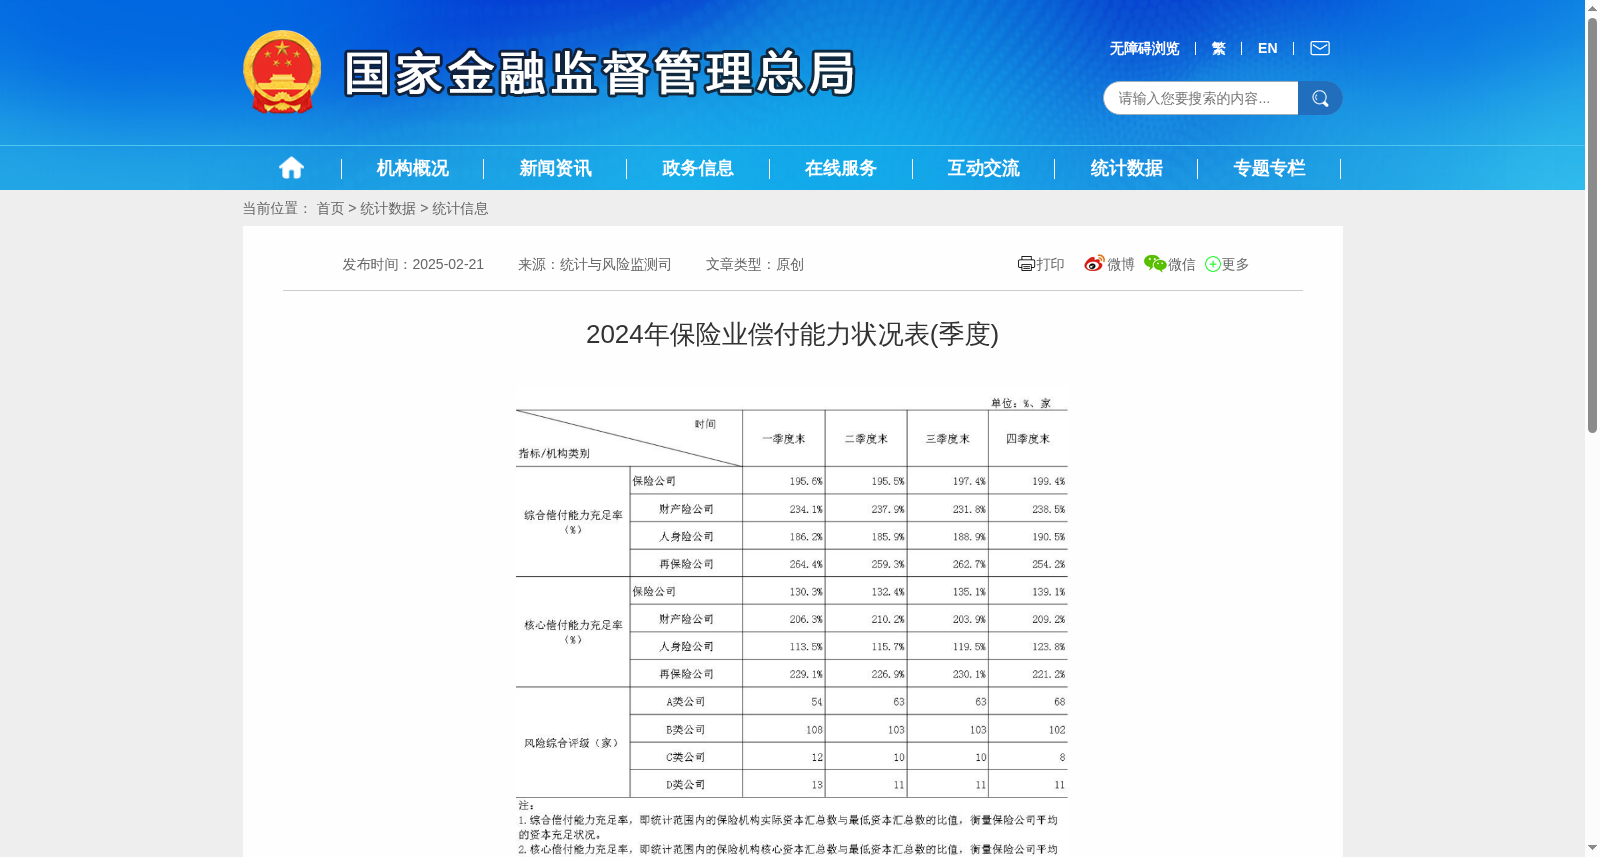Open the mail envelope icon
The height and width of the screenshot is (857, 1600).
click(x=1320, y=48)
